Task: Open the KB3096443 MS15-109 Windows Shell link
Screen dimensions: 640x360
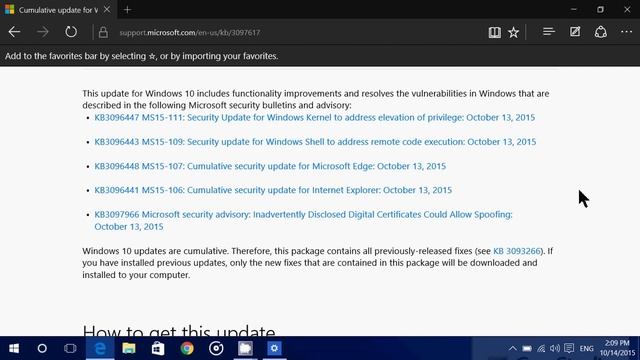Action: (x=315, y=142)
